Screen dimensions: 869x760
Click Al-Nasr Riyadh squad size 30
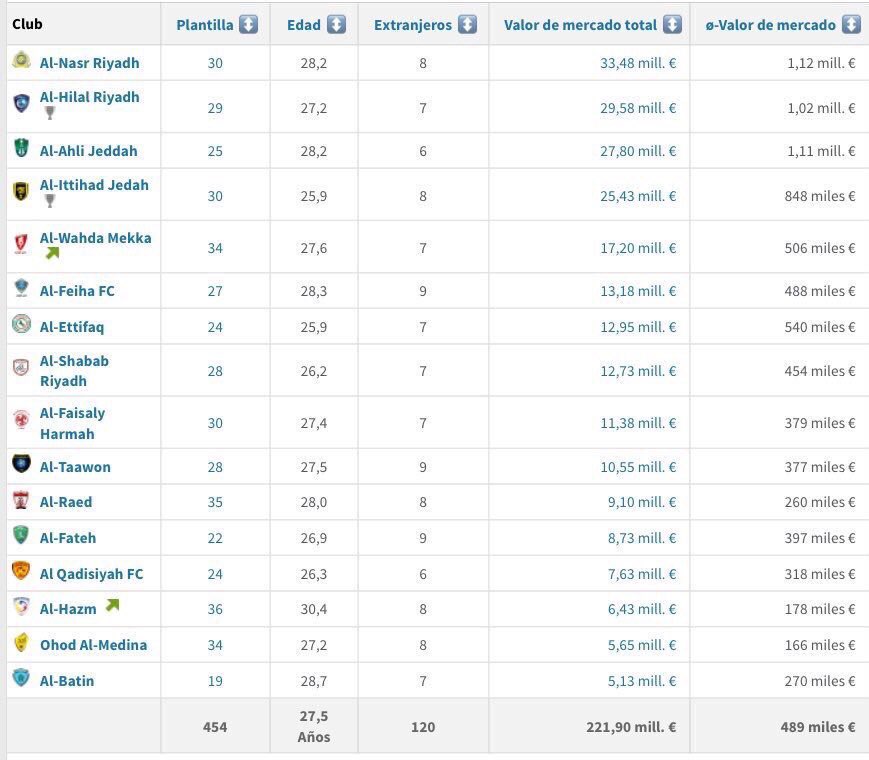coord(215,63)
